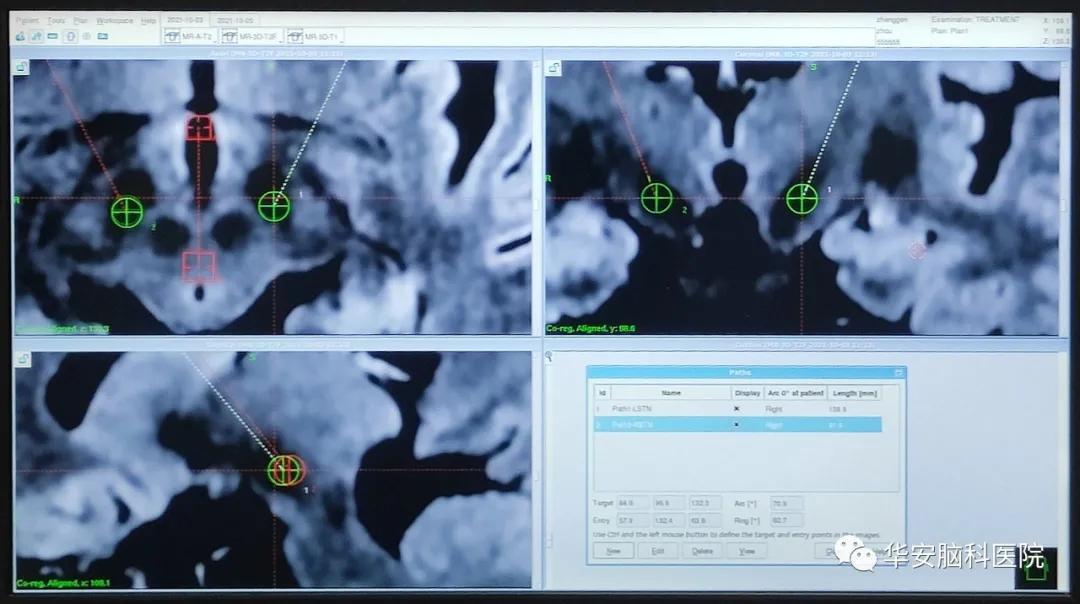1080x604 pixels.
Task: Click the red circle marker in Coronal view
Action: click(x=917, y=251)
